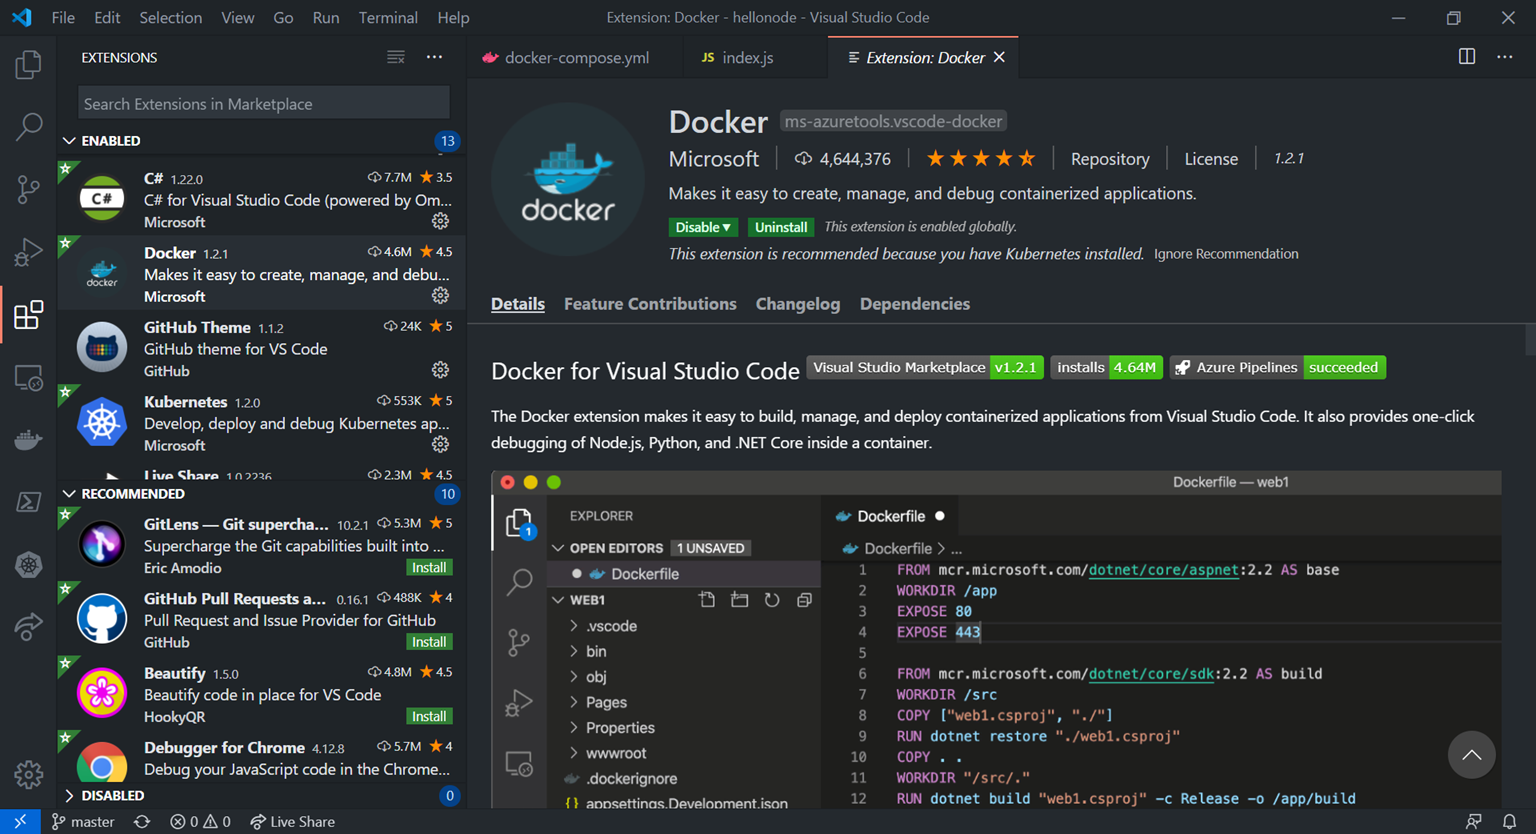This screenshot has width=1536, height=834.
Task: Open the Selection menu
Action: [170, 18]
